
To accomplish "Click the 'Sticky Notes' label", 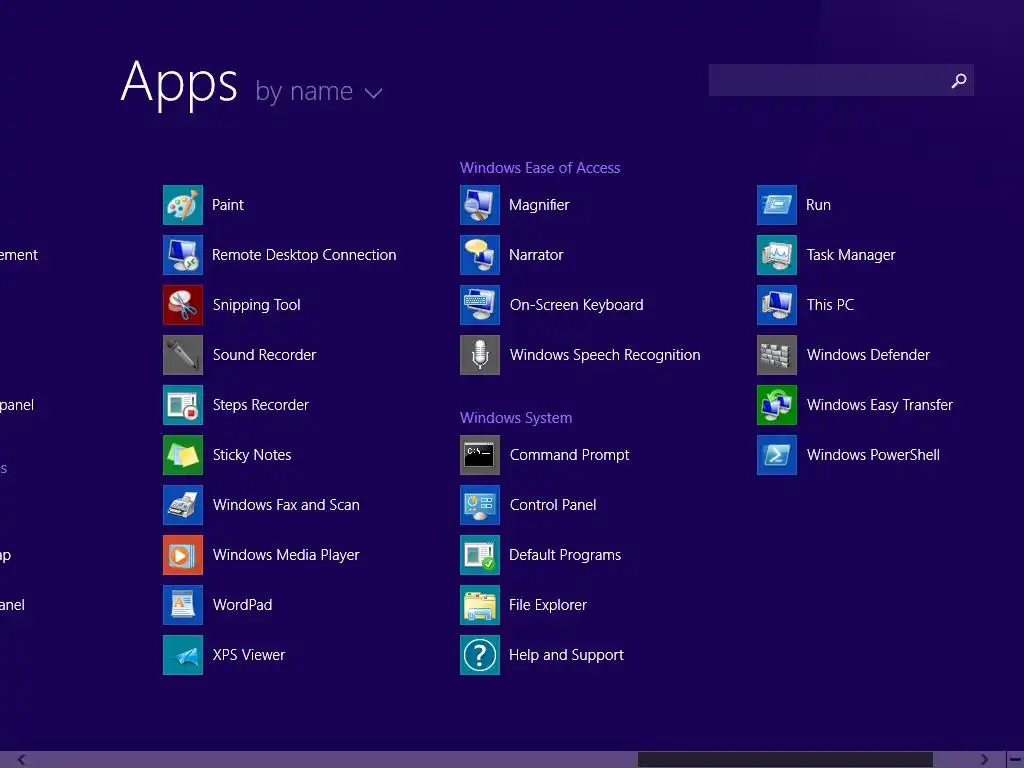I will [252, 455].
